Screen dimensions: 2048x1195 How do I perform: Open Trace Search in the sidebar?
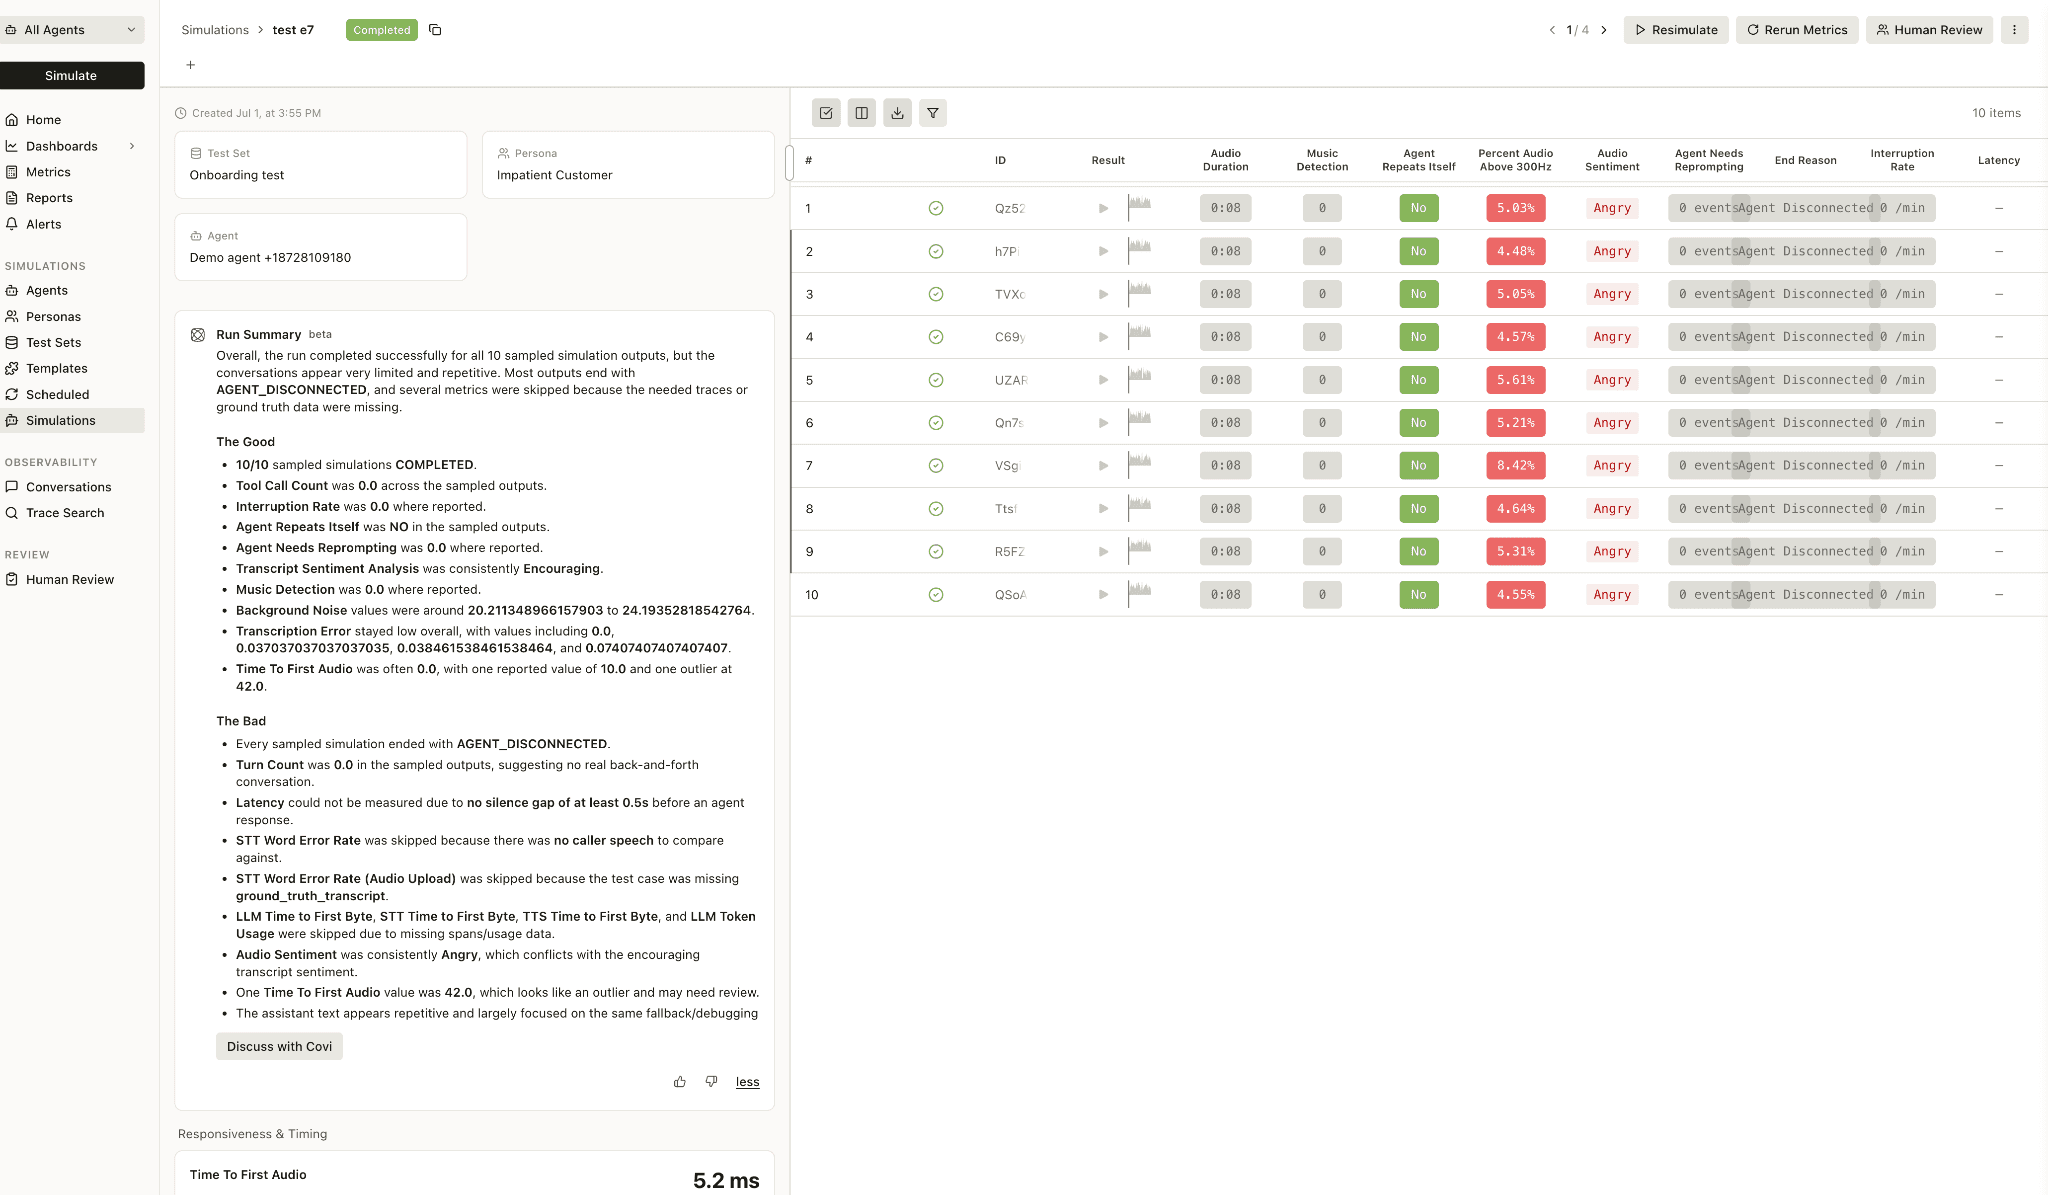[65, 513]
